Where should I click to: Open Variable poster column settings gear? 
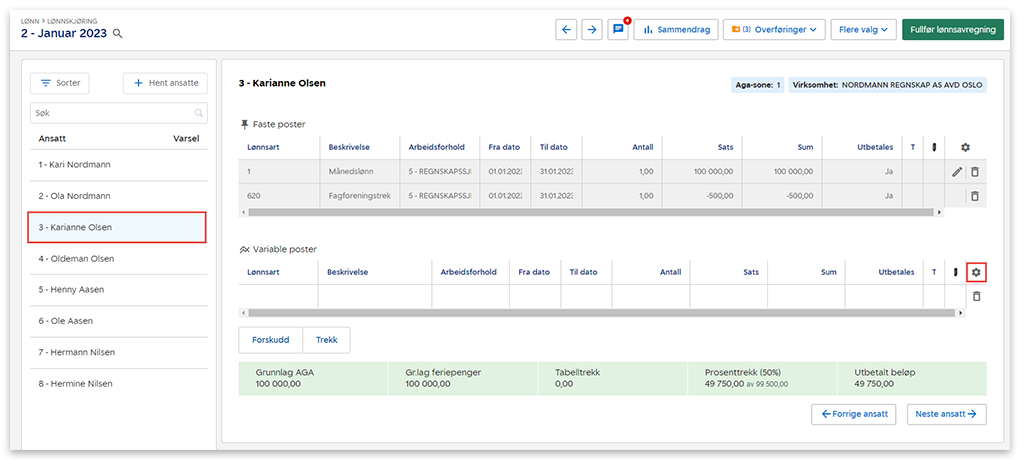977,272
